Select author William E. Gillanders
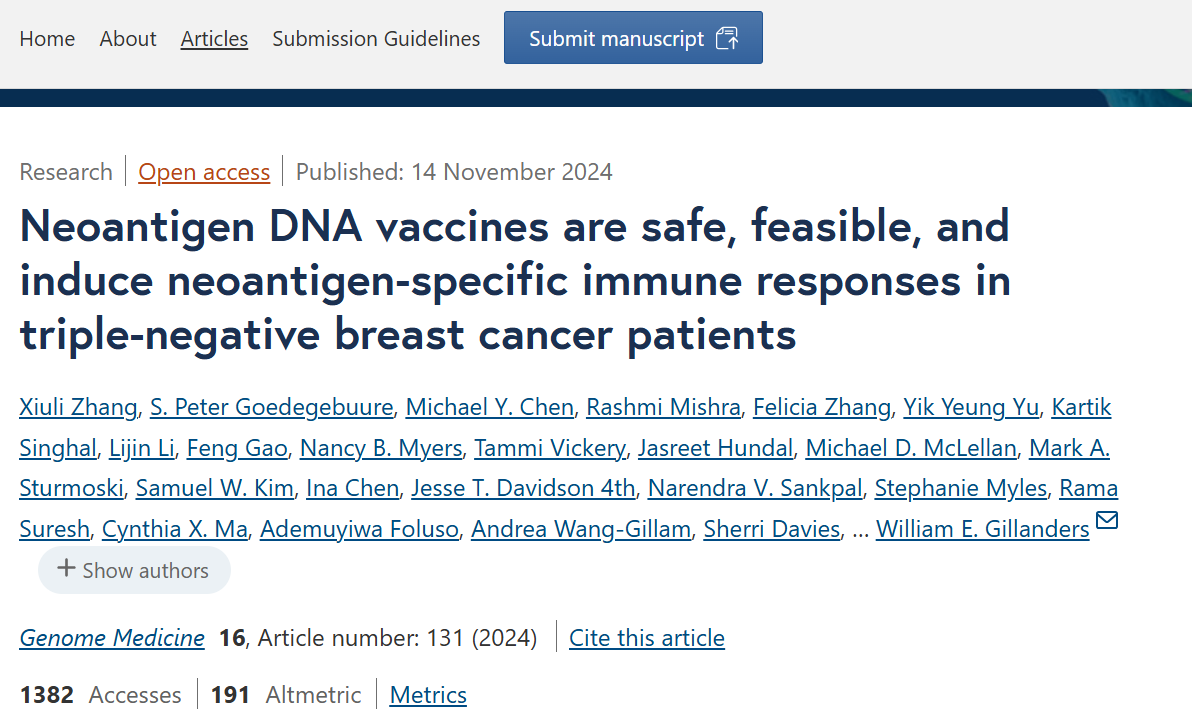The image size is (1192, 717). pos(982,529)
